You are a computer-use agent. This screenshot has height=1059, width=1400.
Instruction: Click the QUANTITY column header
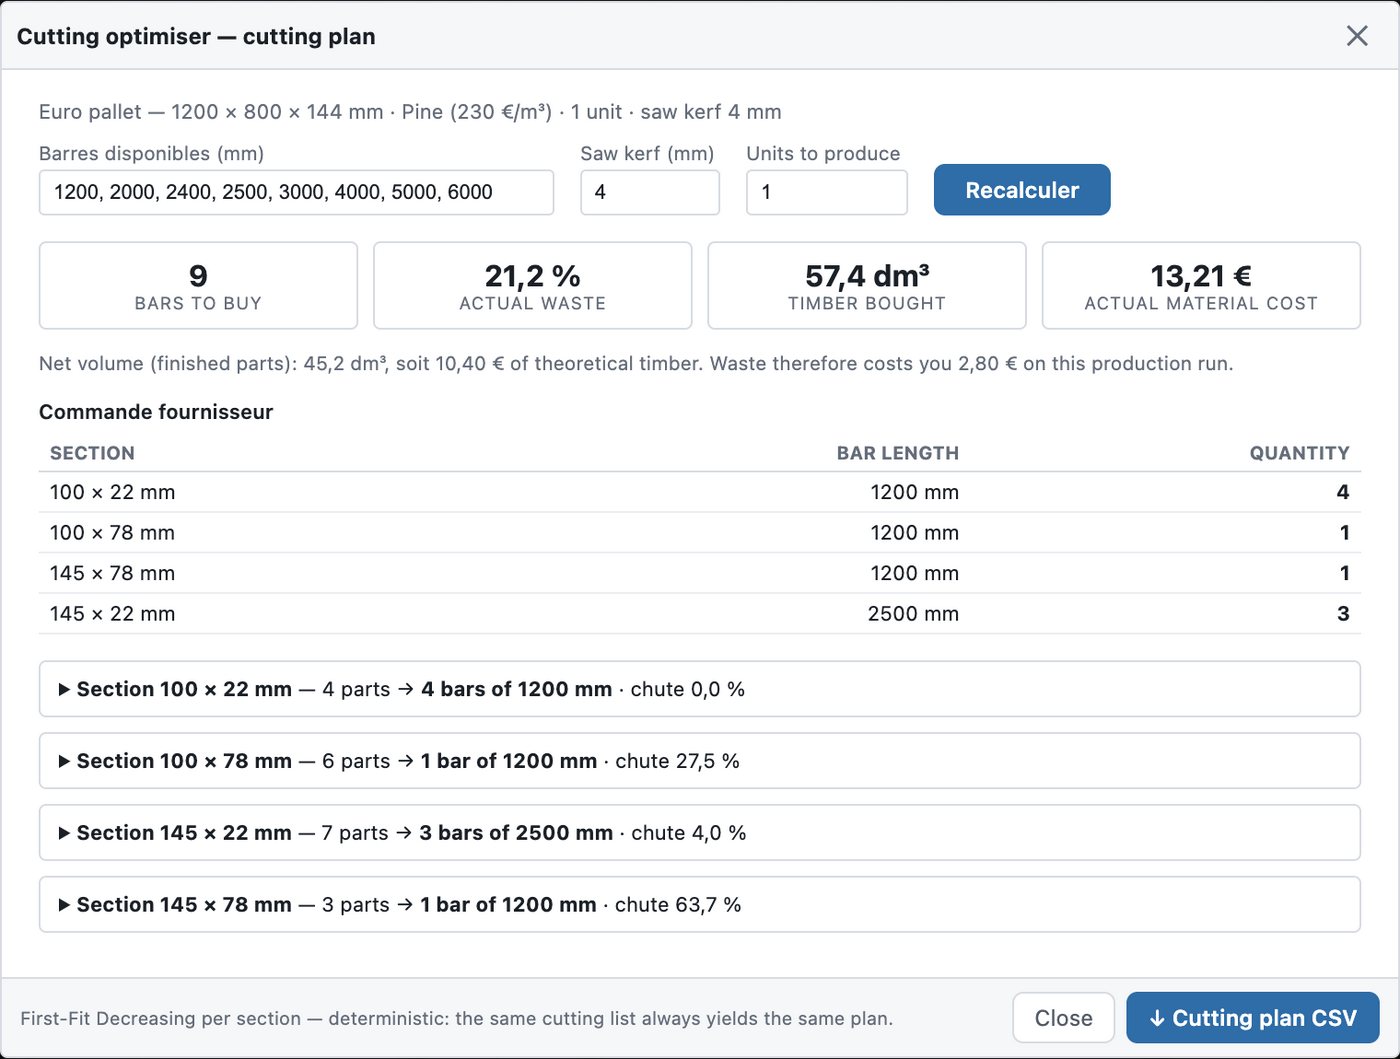[1299, 453]
